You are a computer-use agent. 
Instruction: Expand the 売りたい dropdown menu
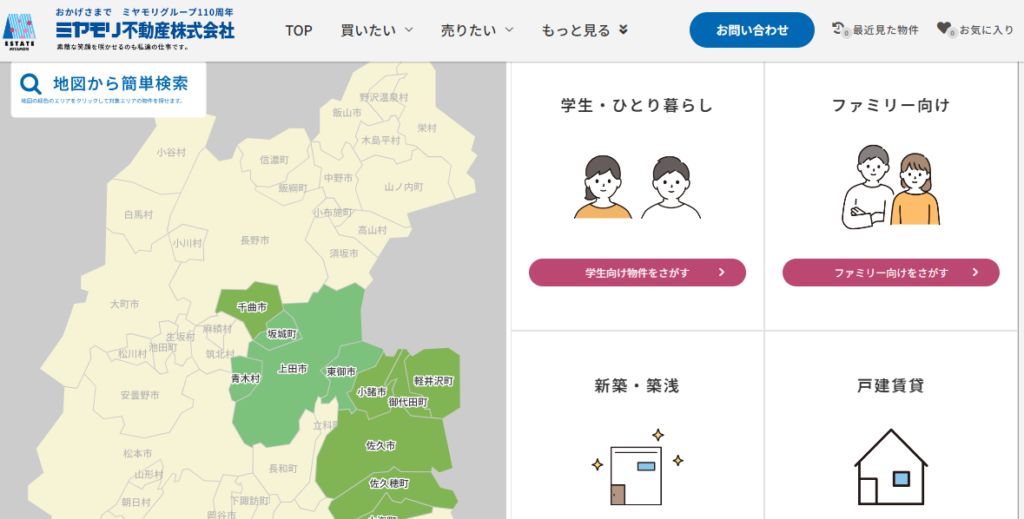click(477, 30)
